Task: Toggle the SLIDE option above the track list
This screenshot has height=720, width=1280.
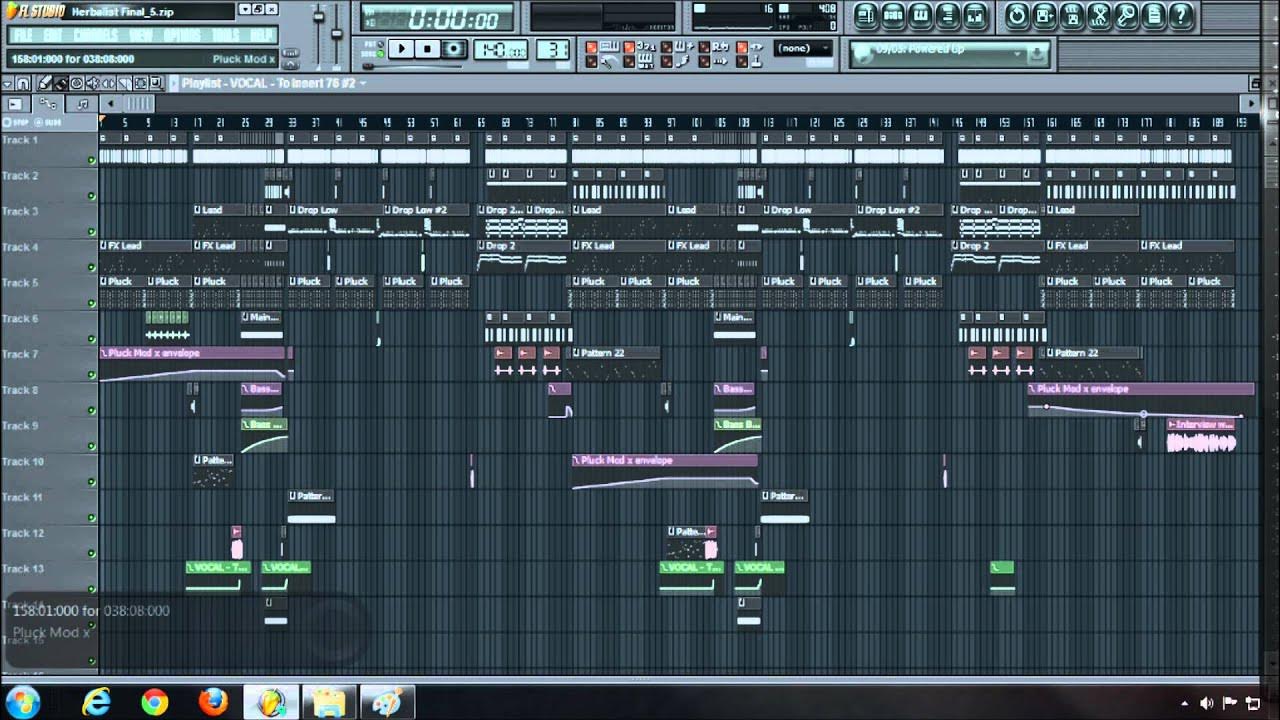Action: [48, 123]
